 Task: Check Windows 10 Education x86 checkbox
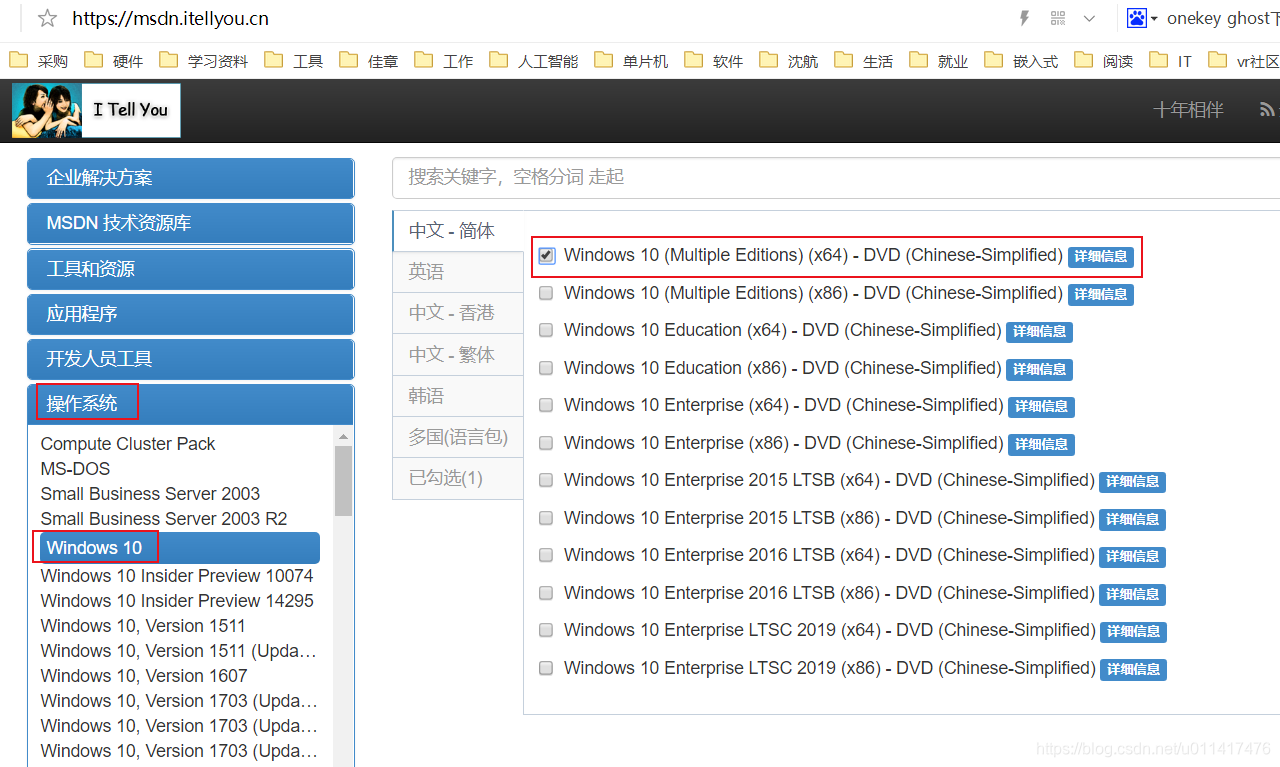546,368
